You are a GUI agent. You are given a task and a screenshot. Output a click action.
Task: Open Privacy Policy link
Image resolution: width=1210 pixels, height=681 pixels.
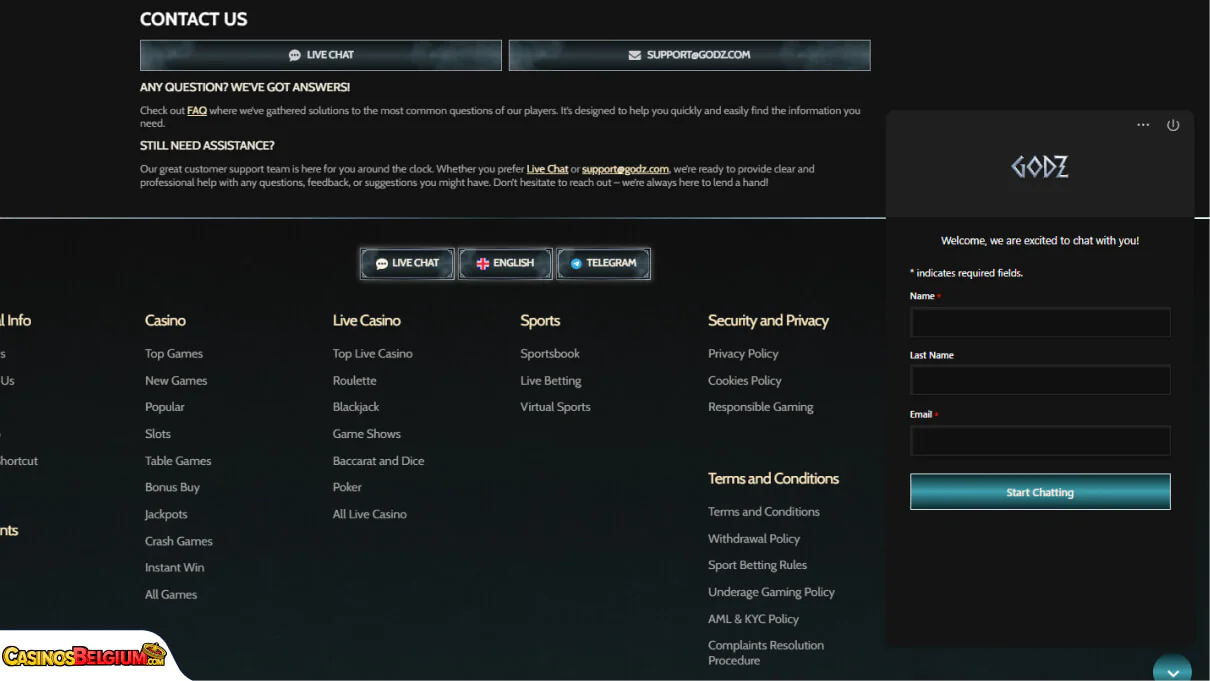[x=743, y=354]
